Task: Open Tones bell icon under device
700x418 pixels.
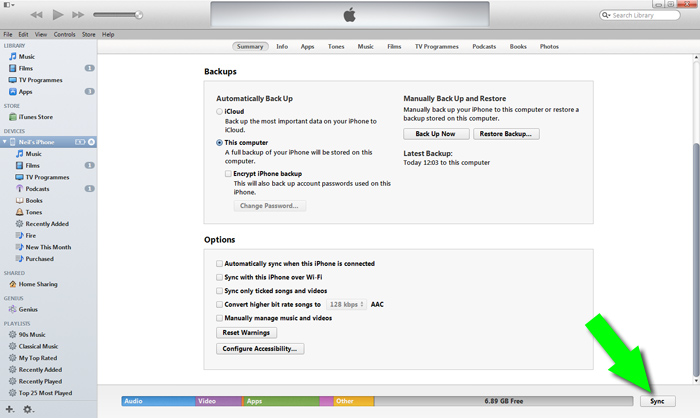Action: 20,212
